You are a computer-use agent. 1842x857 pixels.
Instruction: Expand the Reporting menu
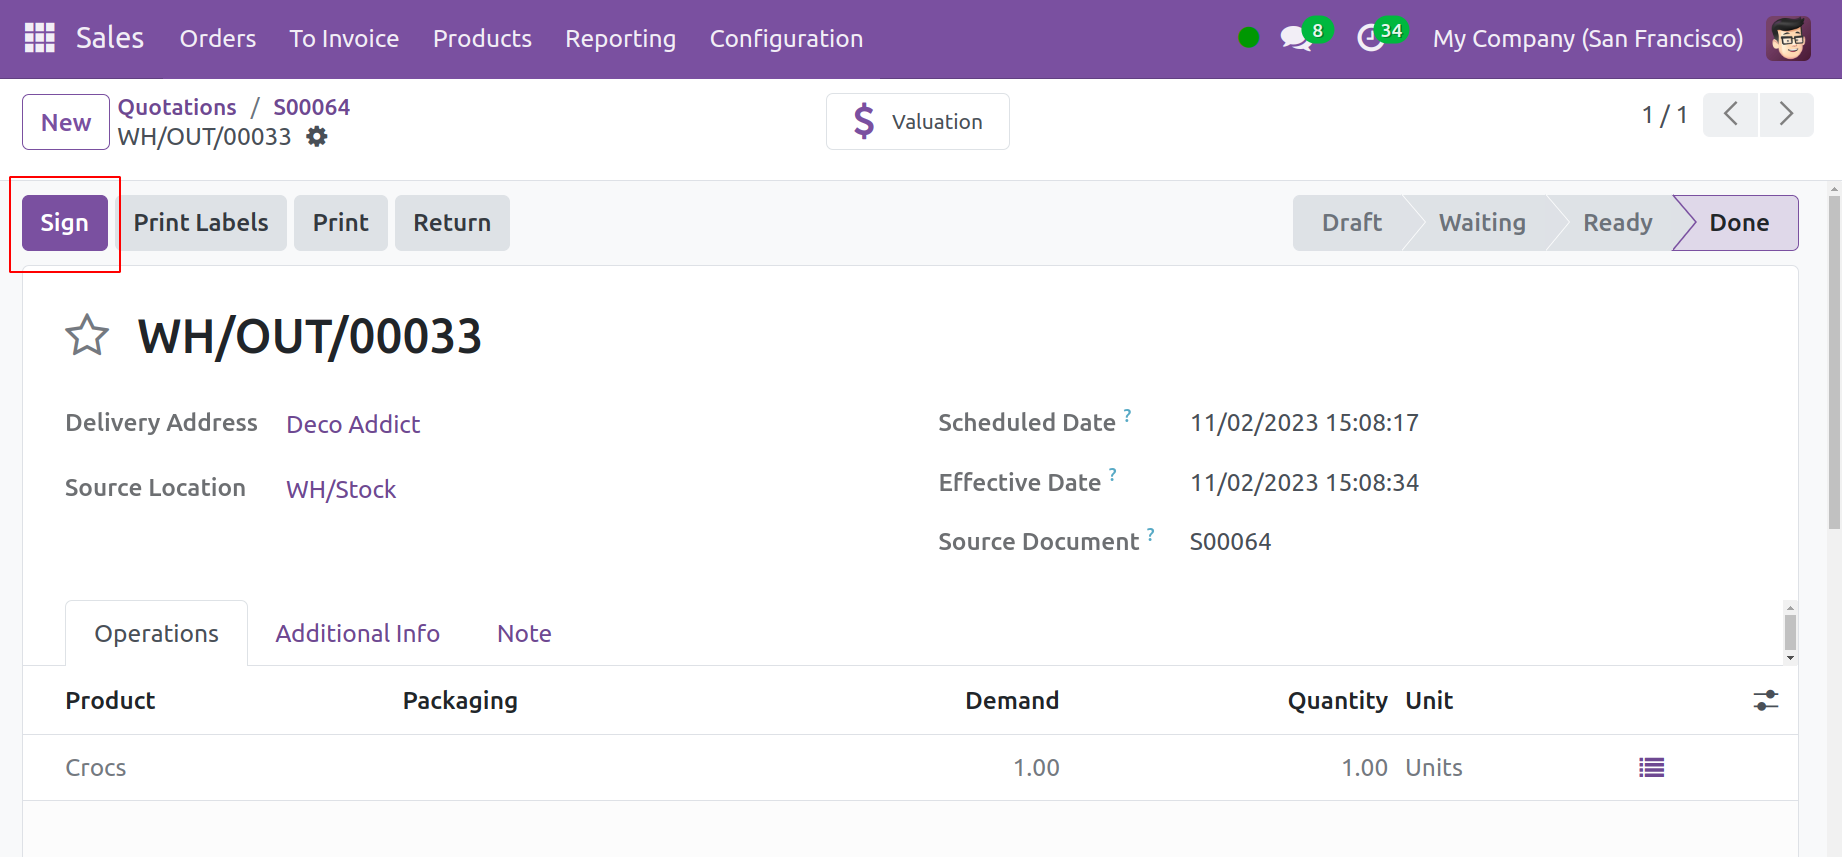click(x=620, y=39)
